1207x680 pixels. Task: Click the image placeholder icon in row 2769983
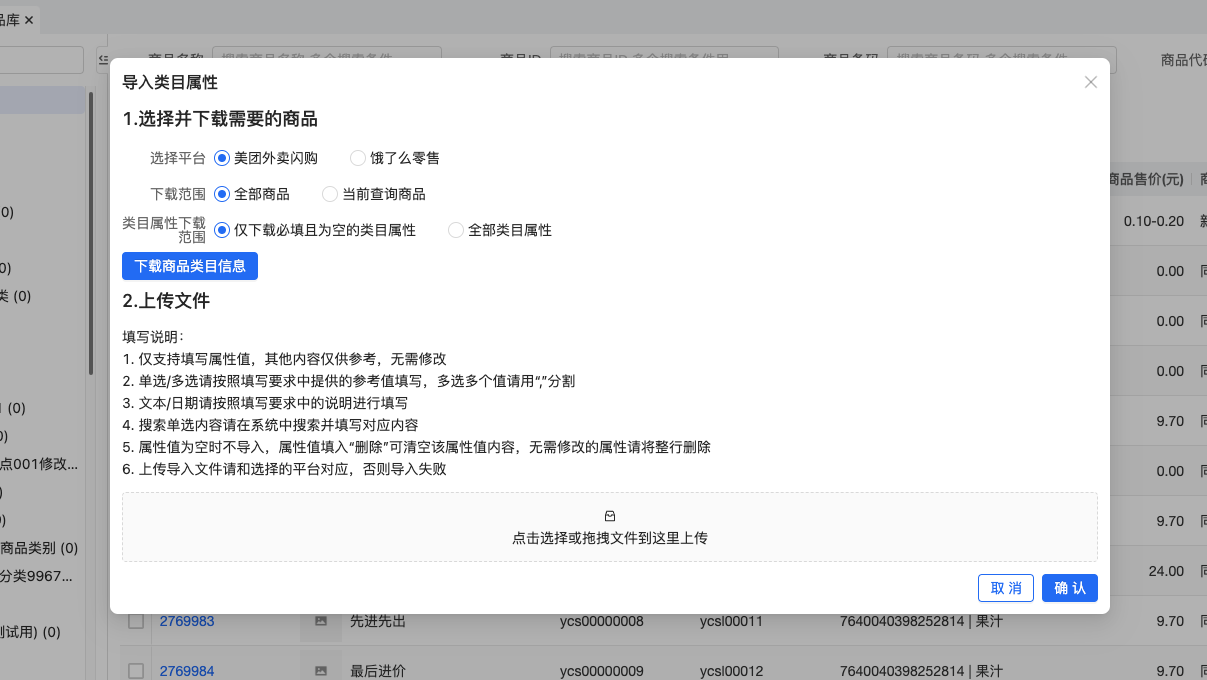pyautogui.click(x=321, y=621)
